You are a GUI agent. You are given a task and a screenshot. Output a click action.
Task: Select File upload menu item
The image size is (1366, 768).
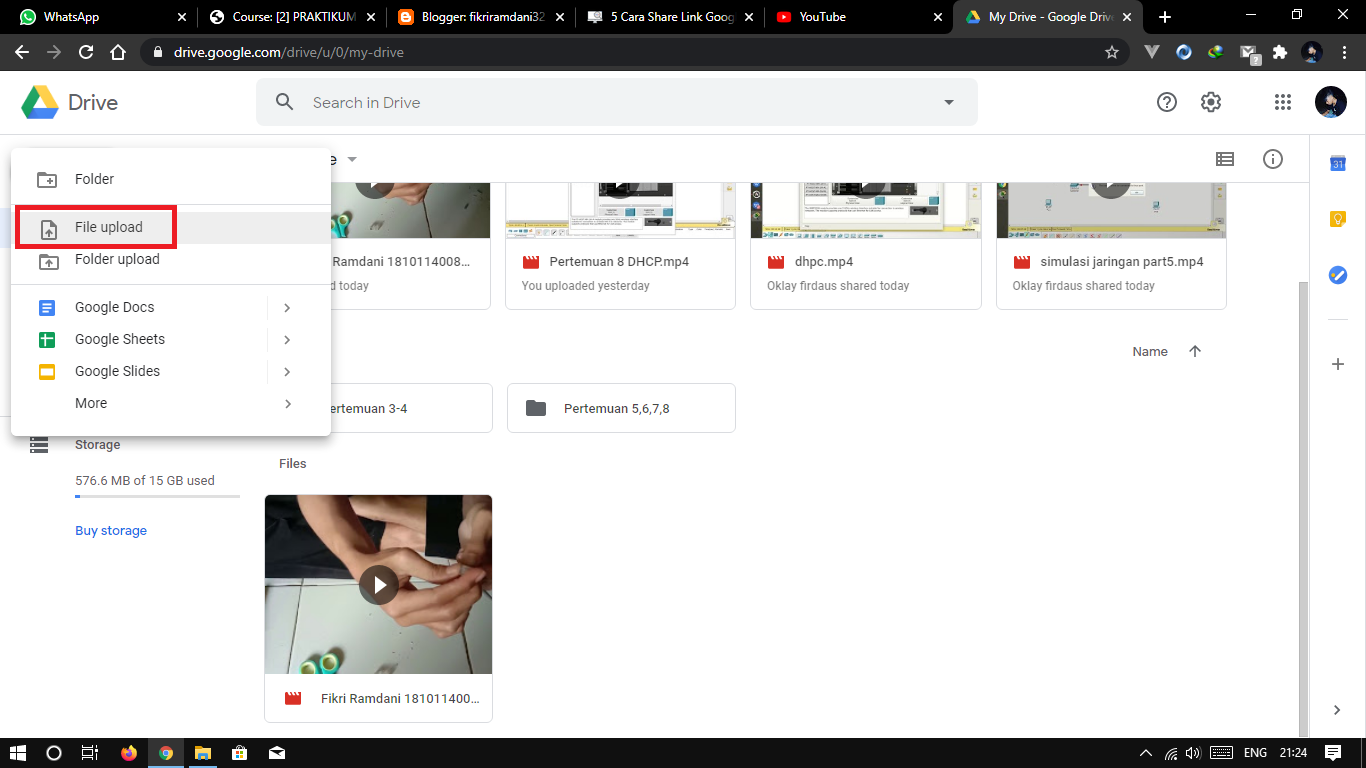tap(171, 227)
